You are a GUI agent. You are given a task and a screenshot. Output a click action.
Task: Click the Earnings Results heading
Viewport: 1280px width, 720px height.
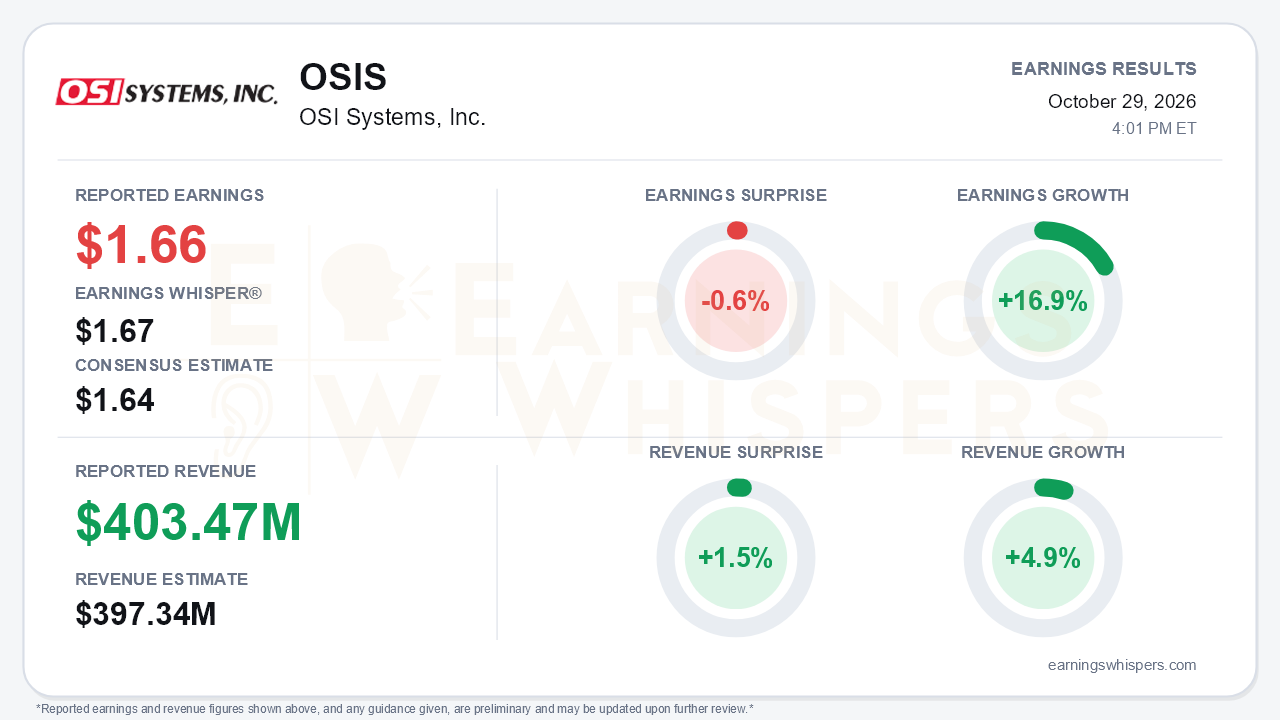click(1104, 69)
